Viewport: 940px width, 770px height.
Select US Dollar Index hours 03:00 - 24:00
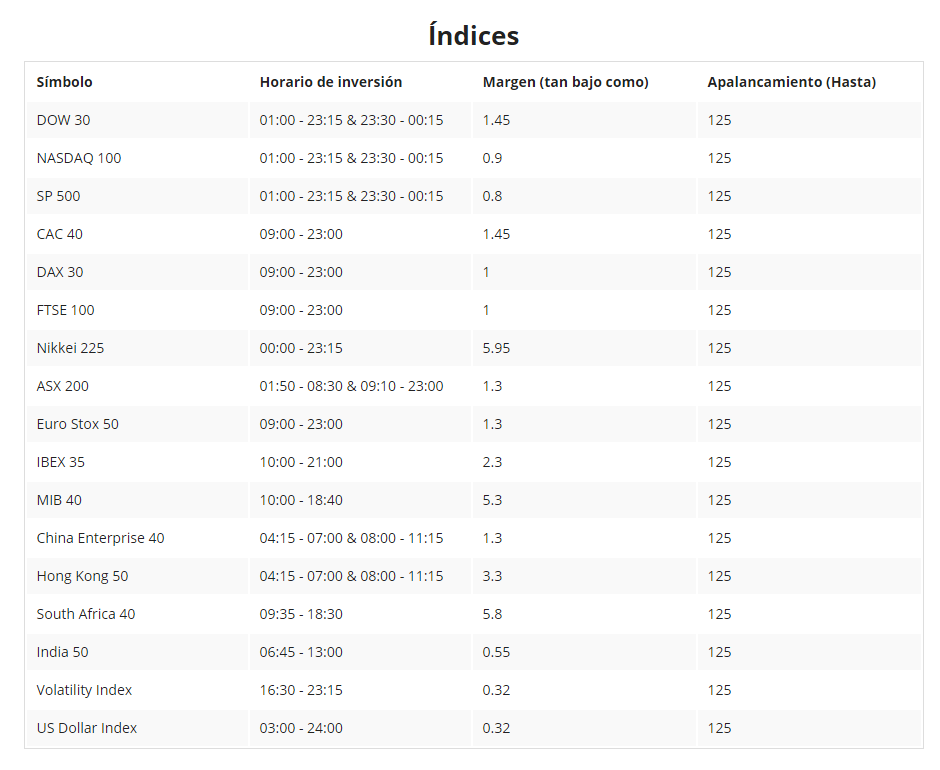pos(301,728)
